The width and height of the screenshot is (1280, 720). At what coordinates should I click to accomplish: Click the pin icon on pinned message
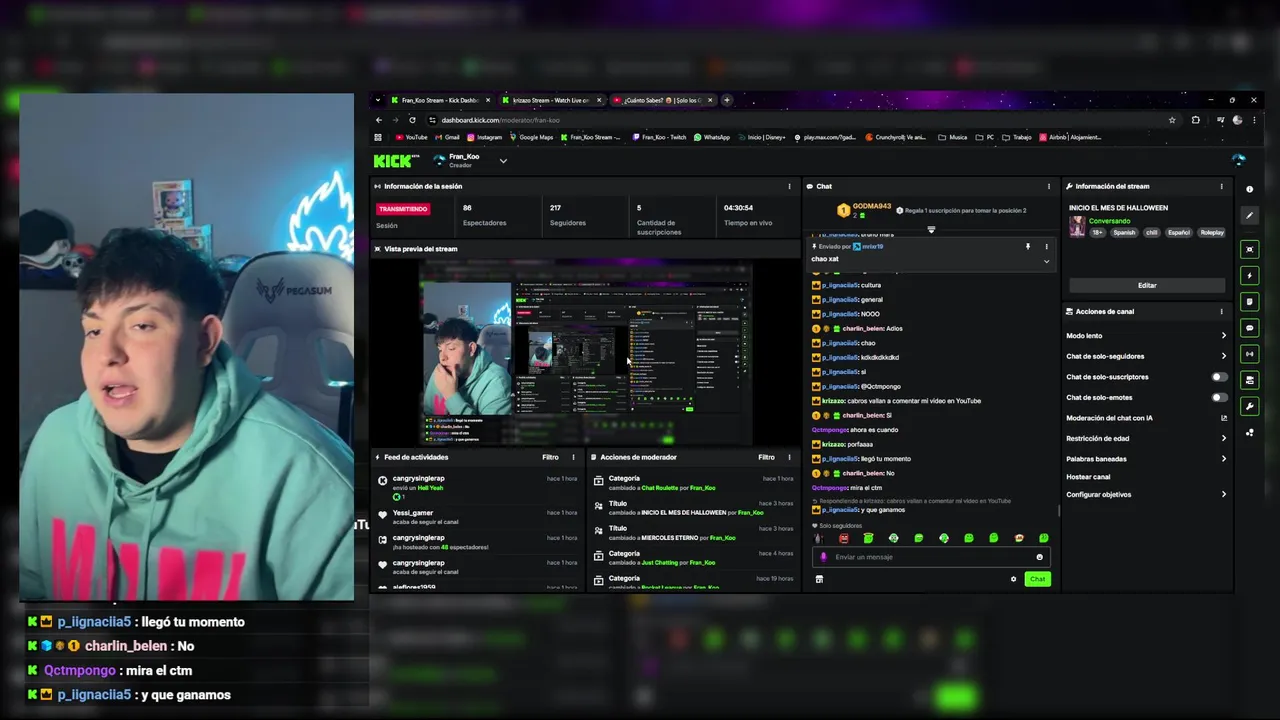1027,246
